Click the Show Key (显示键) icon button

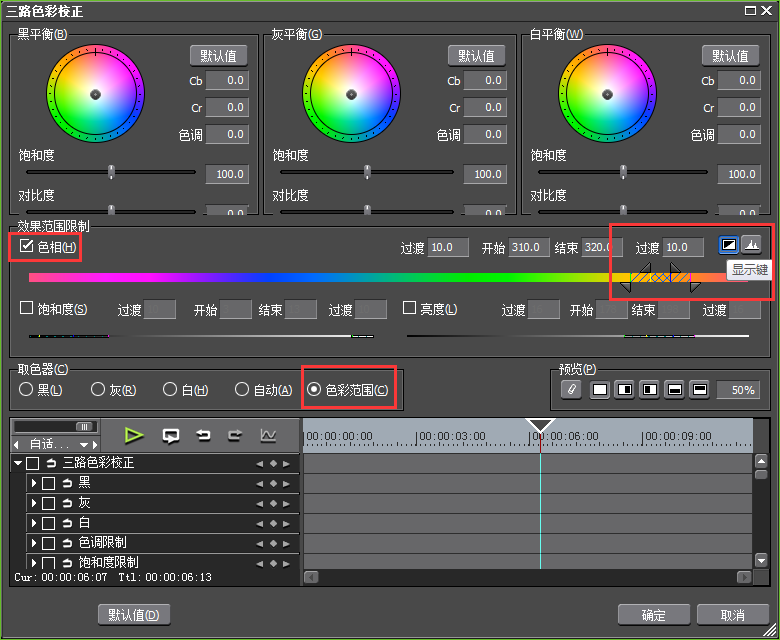pyautogui.click(x=729, y=245)
